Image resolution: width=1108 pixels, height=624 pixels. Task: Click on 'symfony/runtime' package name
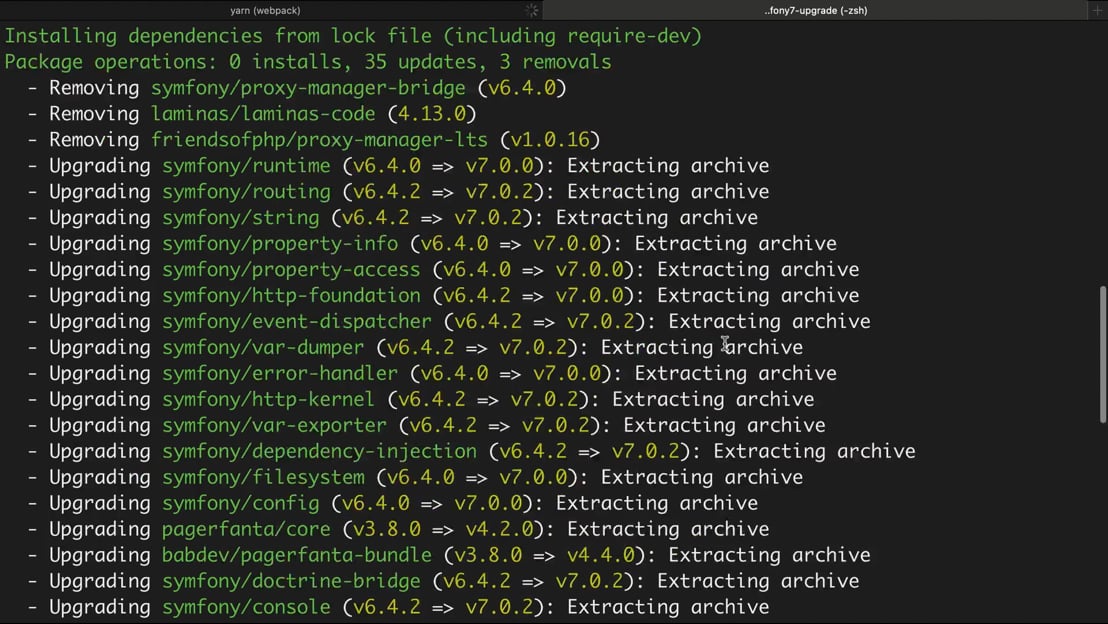click(246, 165)
